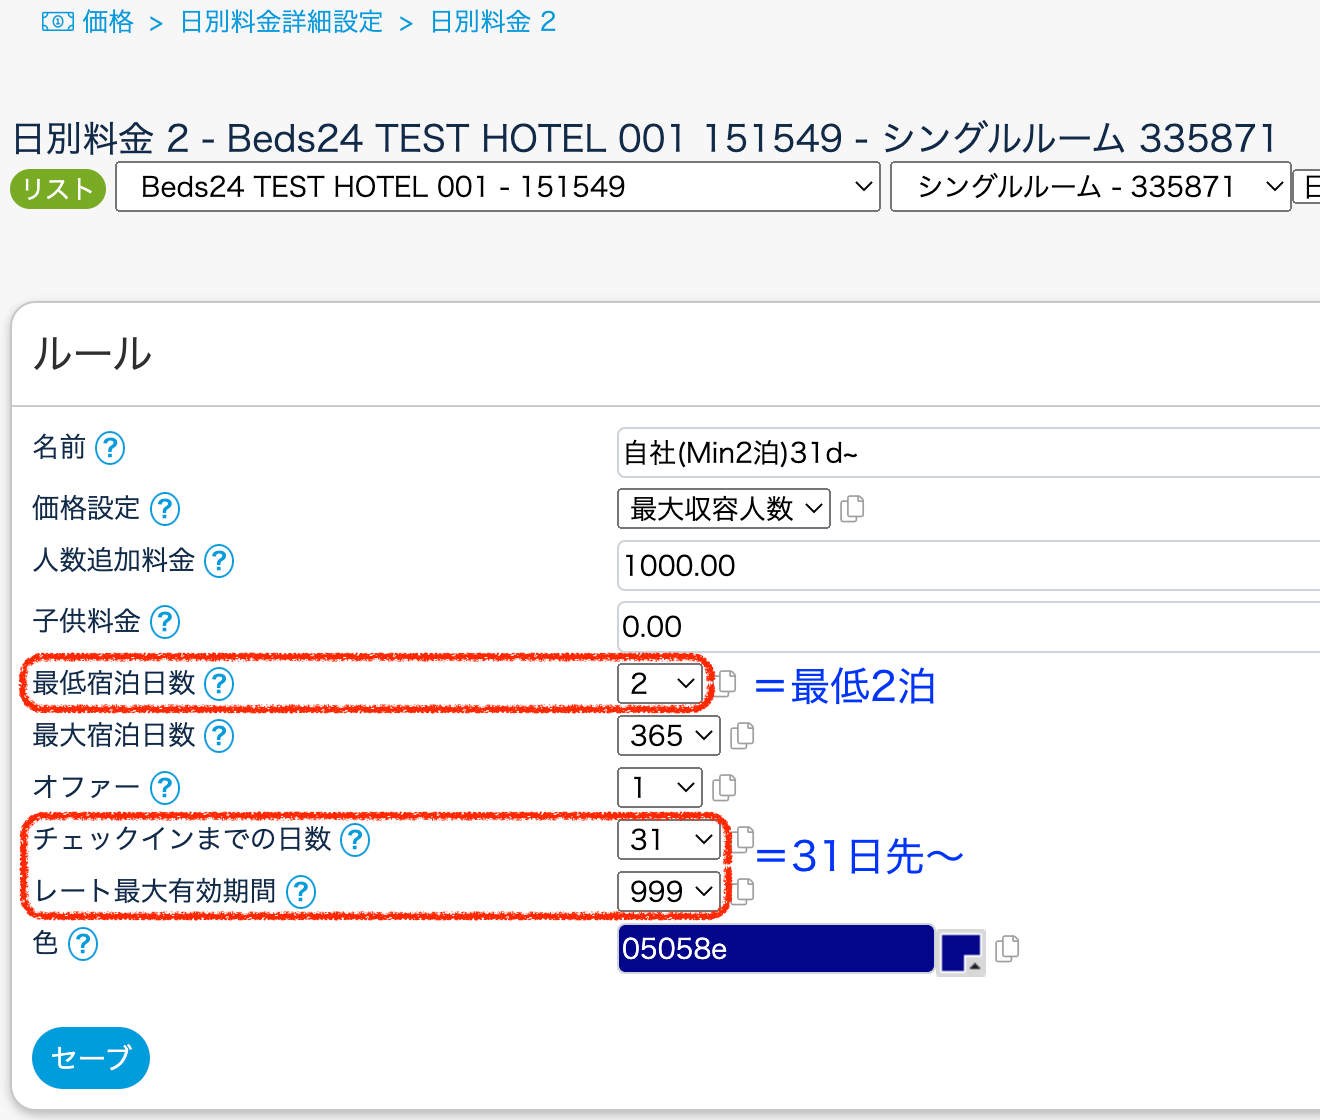Open help for チェックインまでの日数

click(355, 840)
